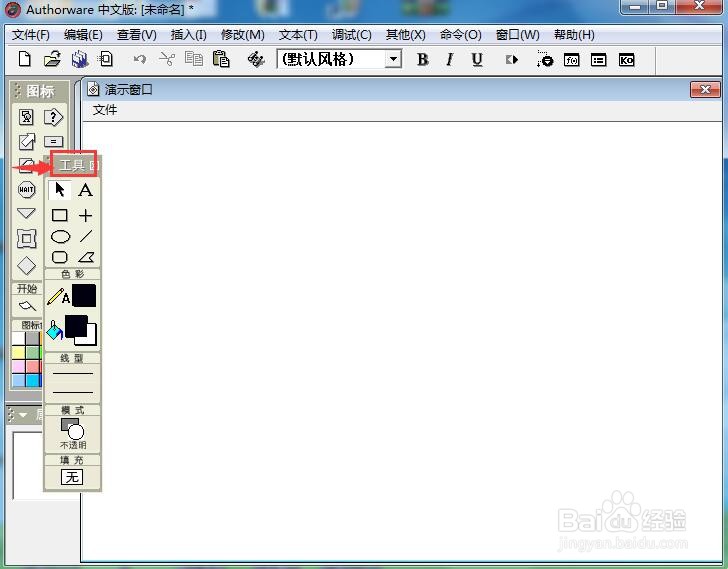Open the Knowledge Objects icon
The image size is (728, 569).
[x=626, y=60]
